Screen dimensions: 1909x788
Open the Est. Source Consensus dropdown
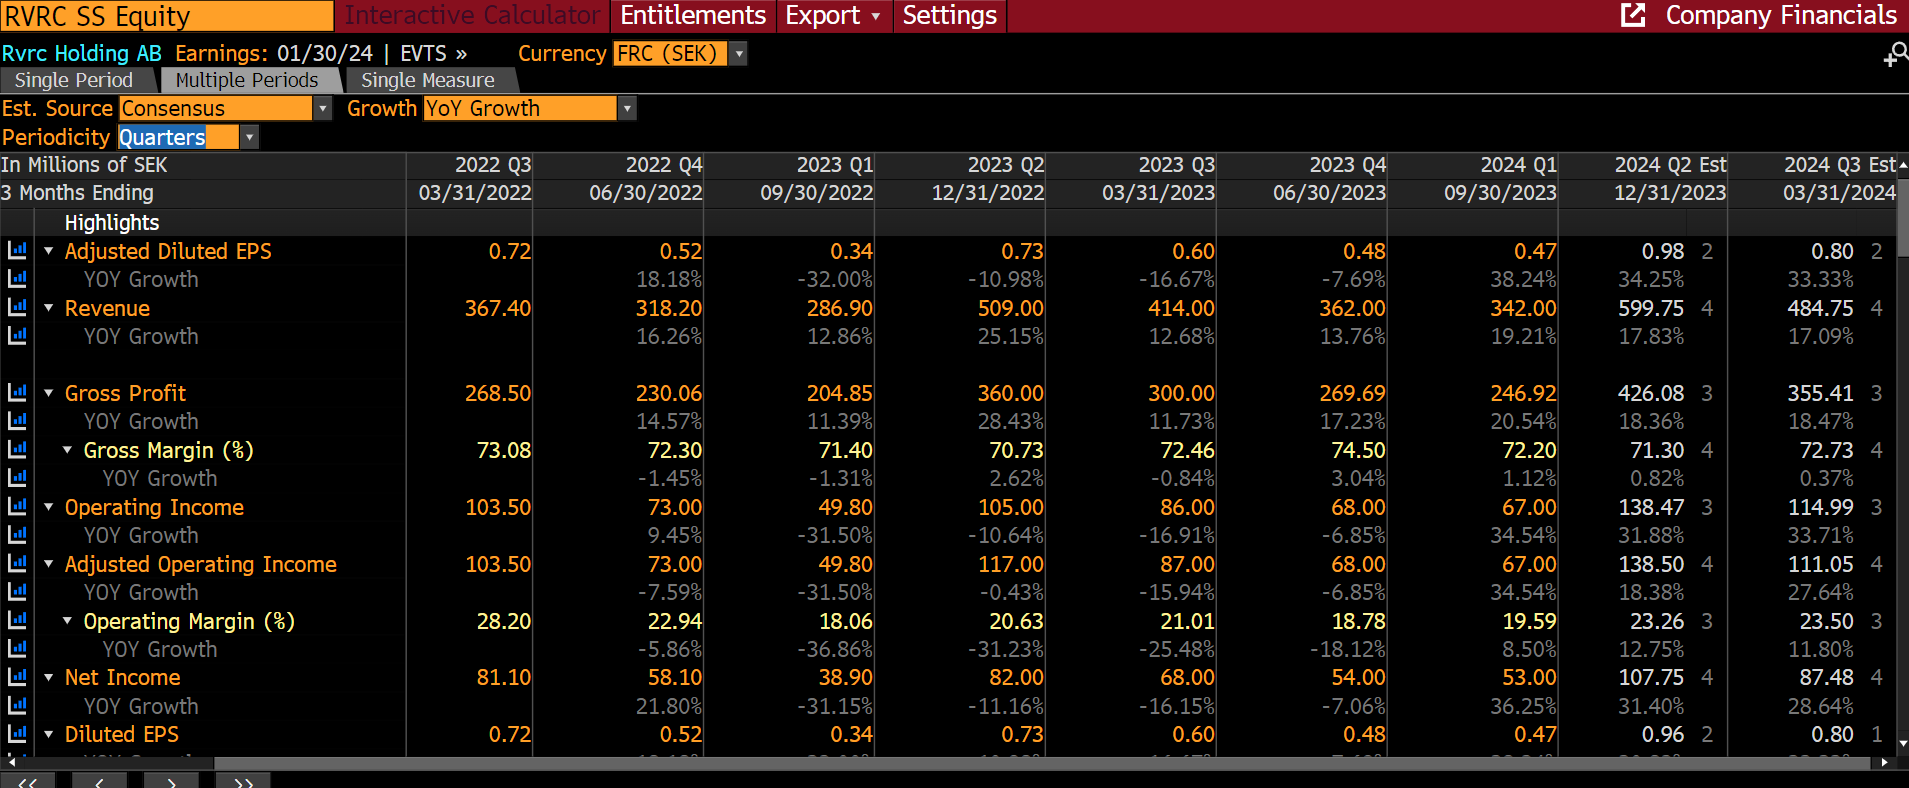322,108
